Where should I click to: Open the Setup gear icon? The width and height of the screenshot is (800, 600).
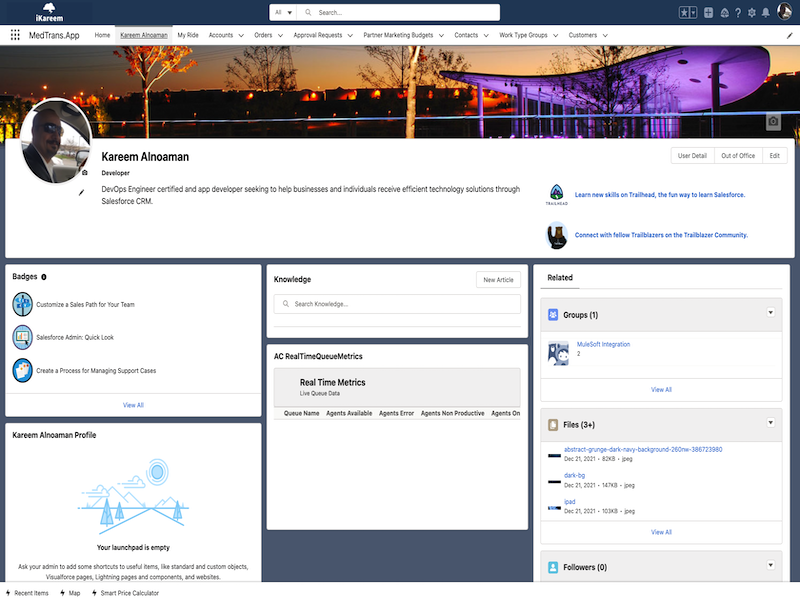pyautogui.click(x=752, y=13)
